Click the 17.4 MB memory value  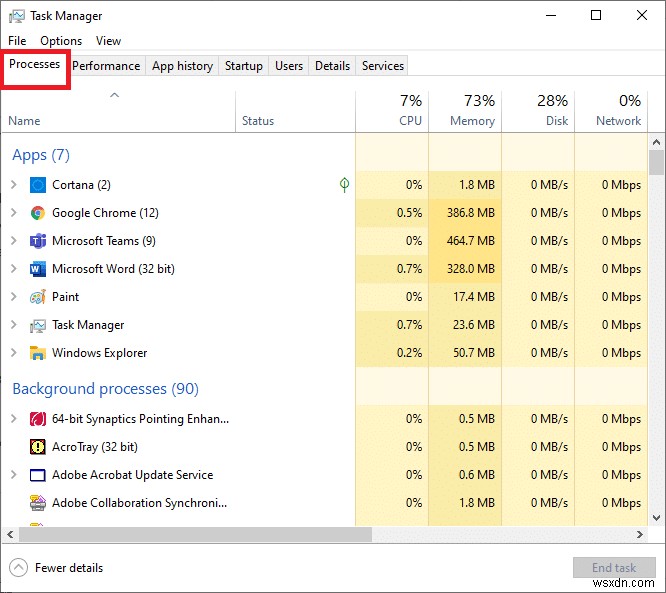474,297
